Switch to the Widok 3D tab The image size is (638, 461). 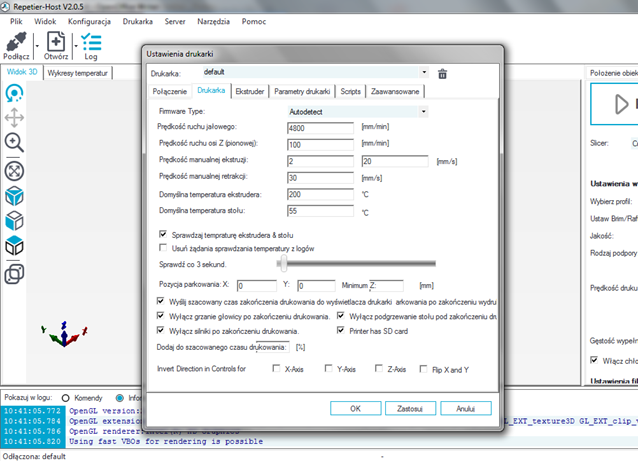pos(22,72)
